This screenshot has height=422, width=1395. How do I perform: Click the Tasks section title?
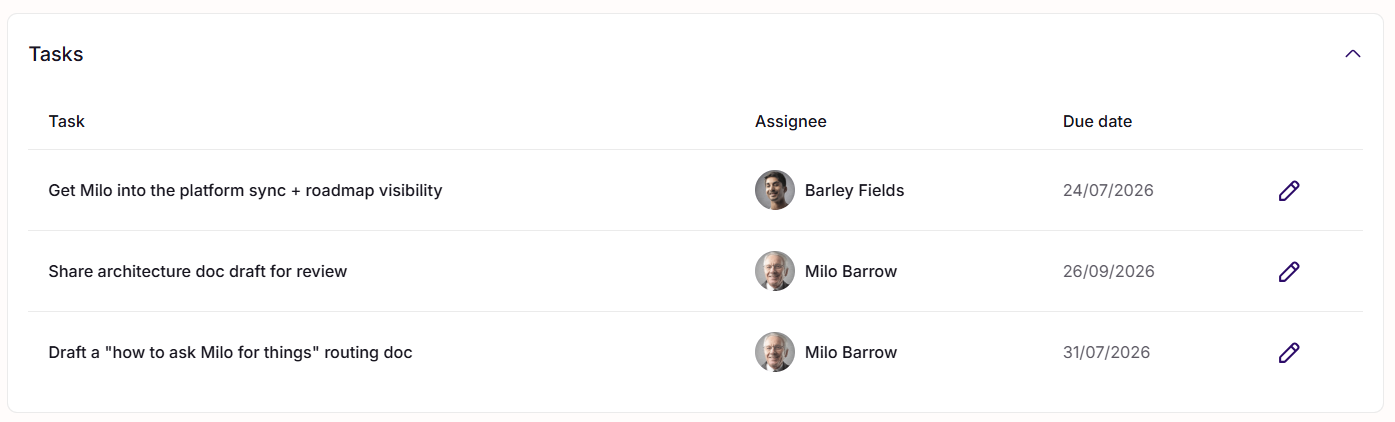56,54
